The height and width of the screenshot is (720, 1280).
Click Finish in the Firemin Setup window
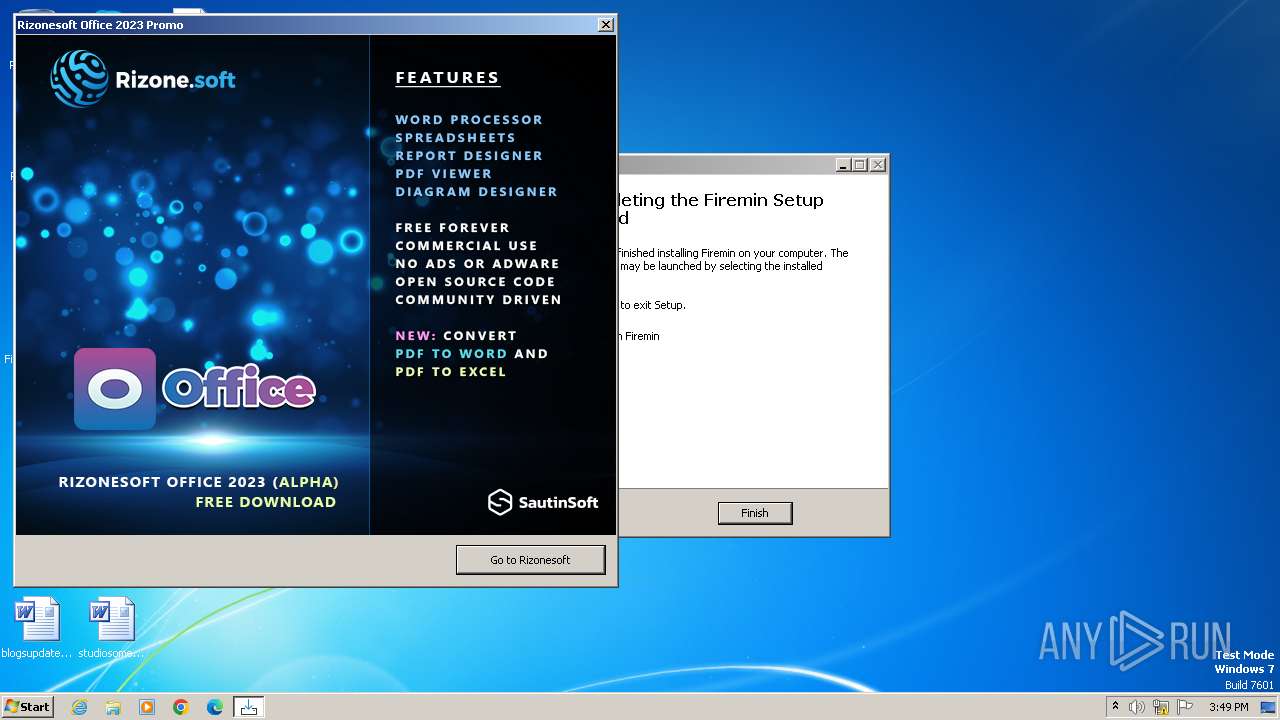(x=755, y=513)
